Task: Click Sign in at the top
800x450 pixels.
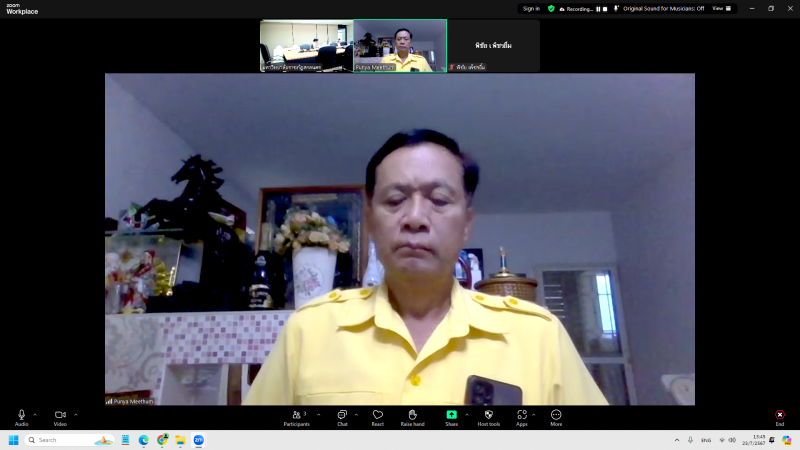Action: click(x=530, y=8)
